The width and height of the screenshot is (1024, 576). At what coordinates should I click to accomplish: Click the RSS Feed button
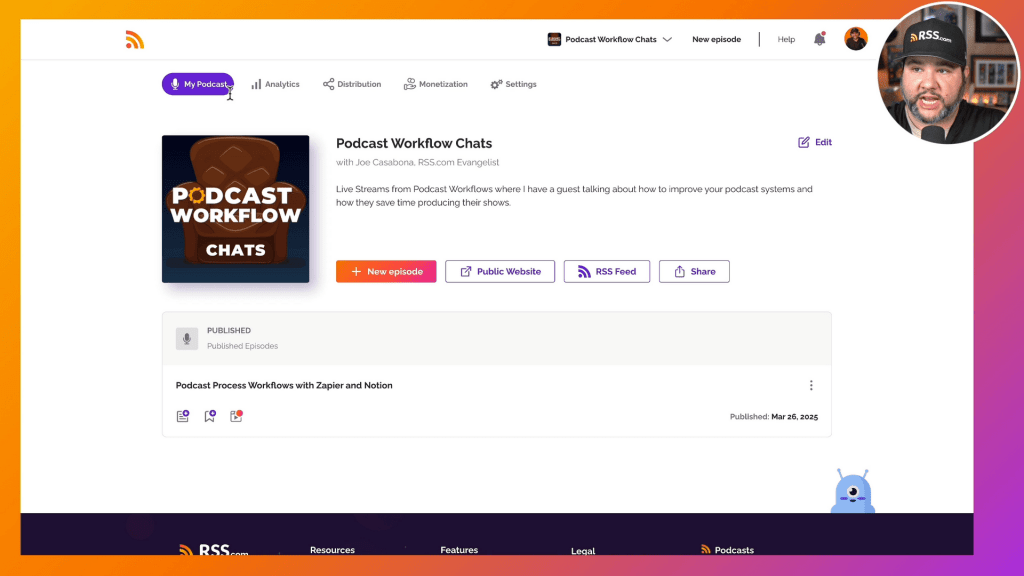607,271
